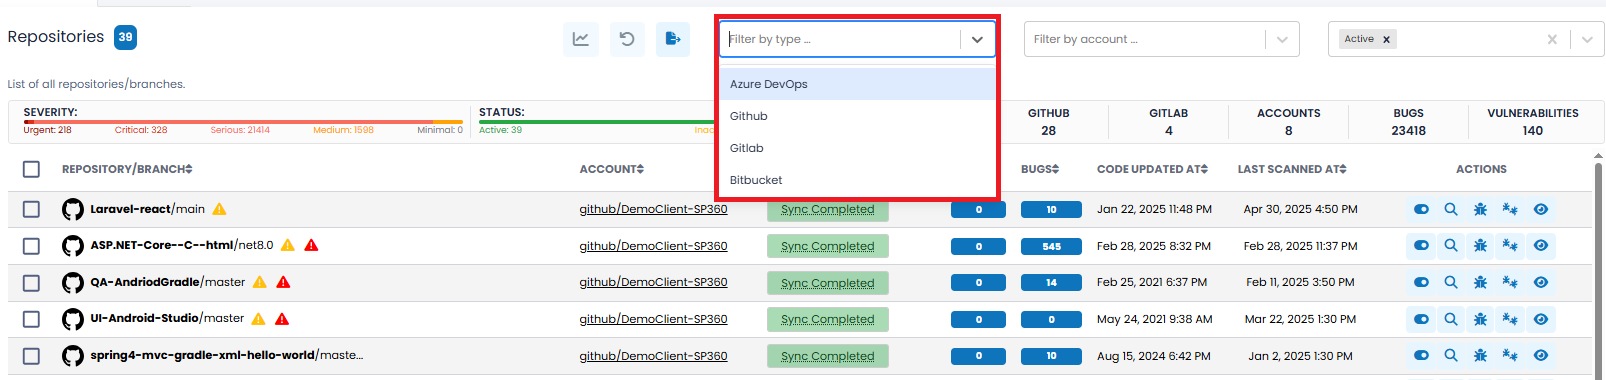Open github/DemoClient-SP360 link in first row

(653, 209)
